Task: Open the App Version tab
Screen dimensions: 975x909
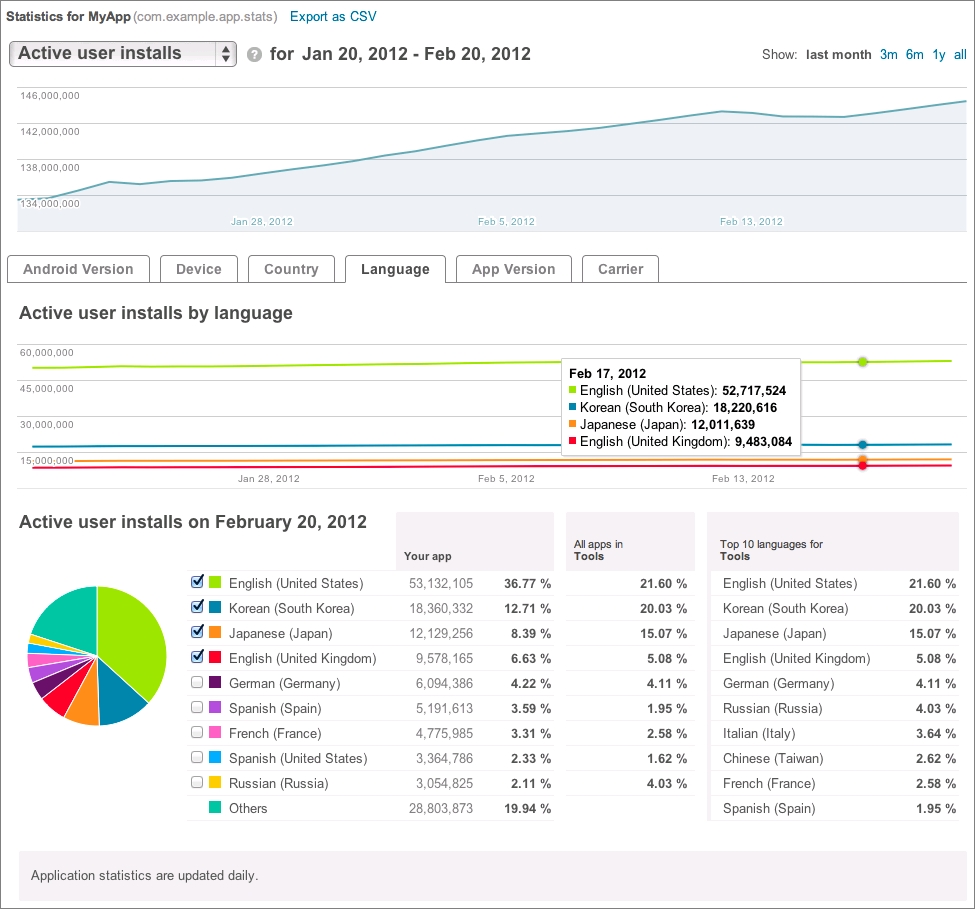Action: coord(513,269)
